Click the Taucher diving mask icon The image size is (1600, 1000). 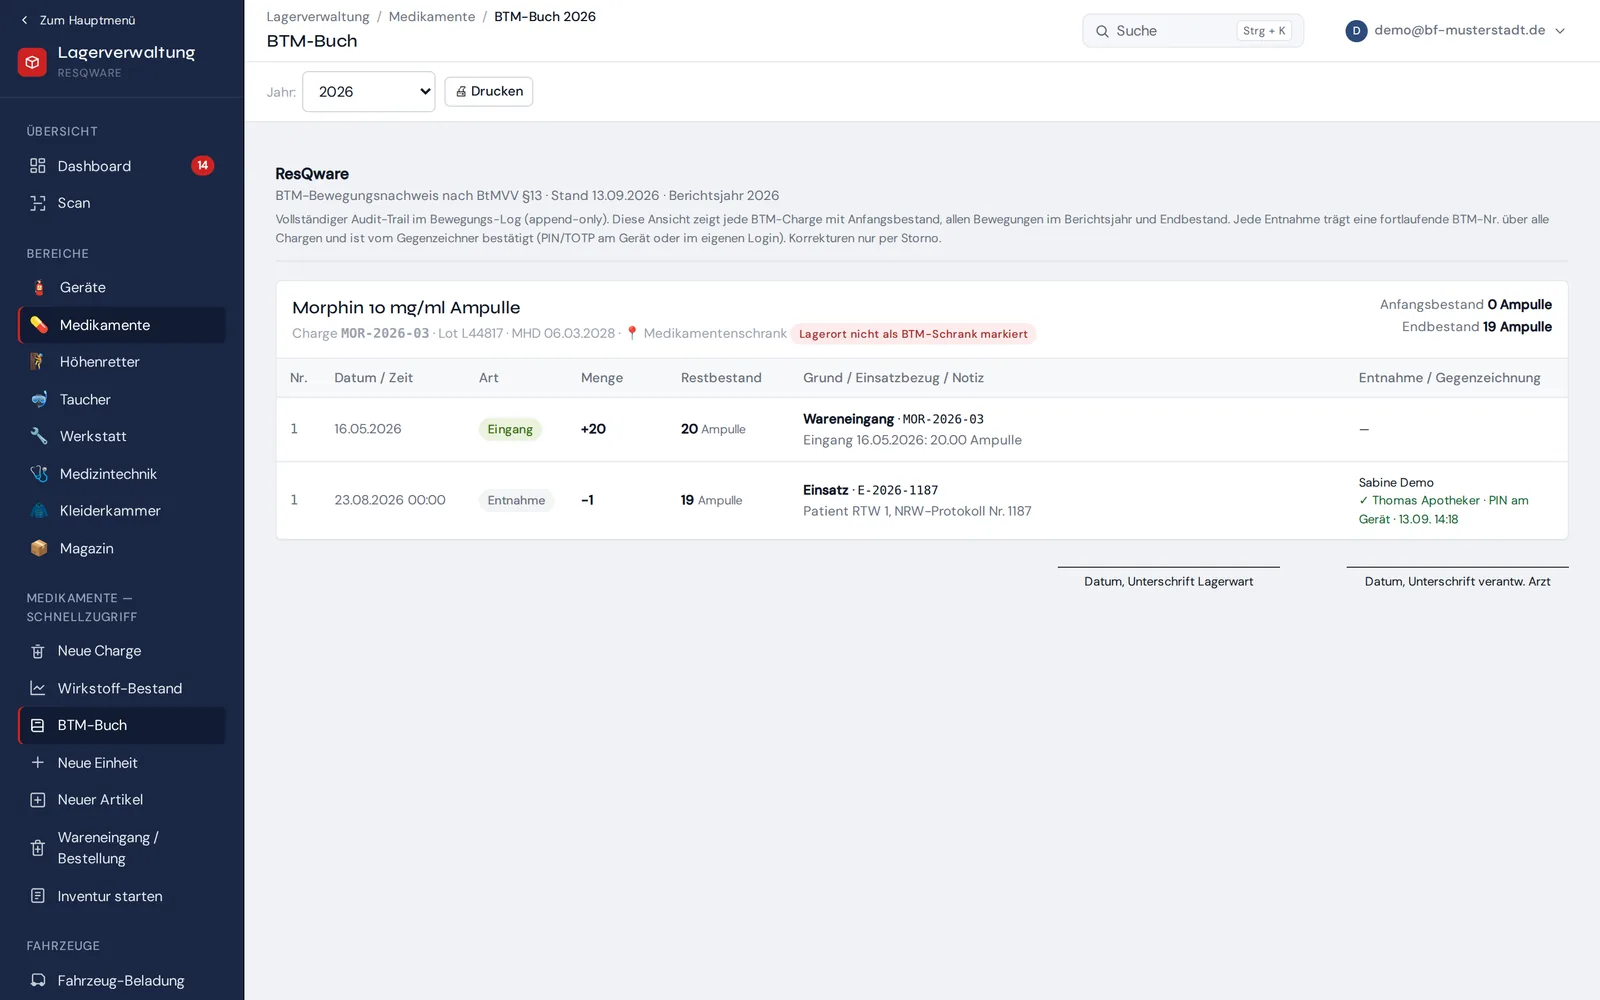(x=39, y=400)
